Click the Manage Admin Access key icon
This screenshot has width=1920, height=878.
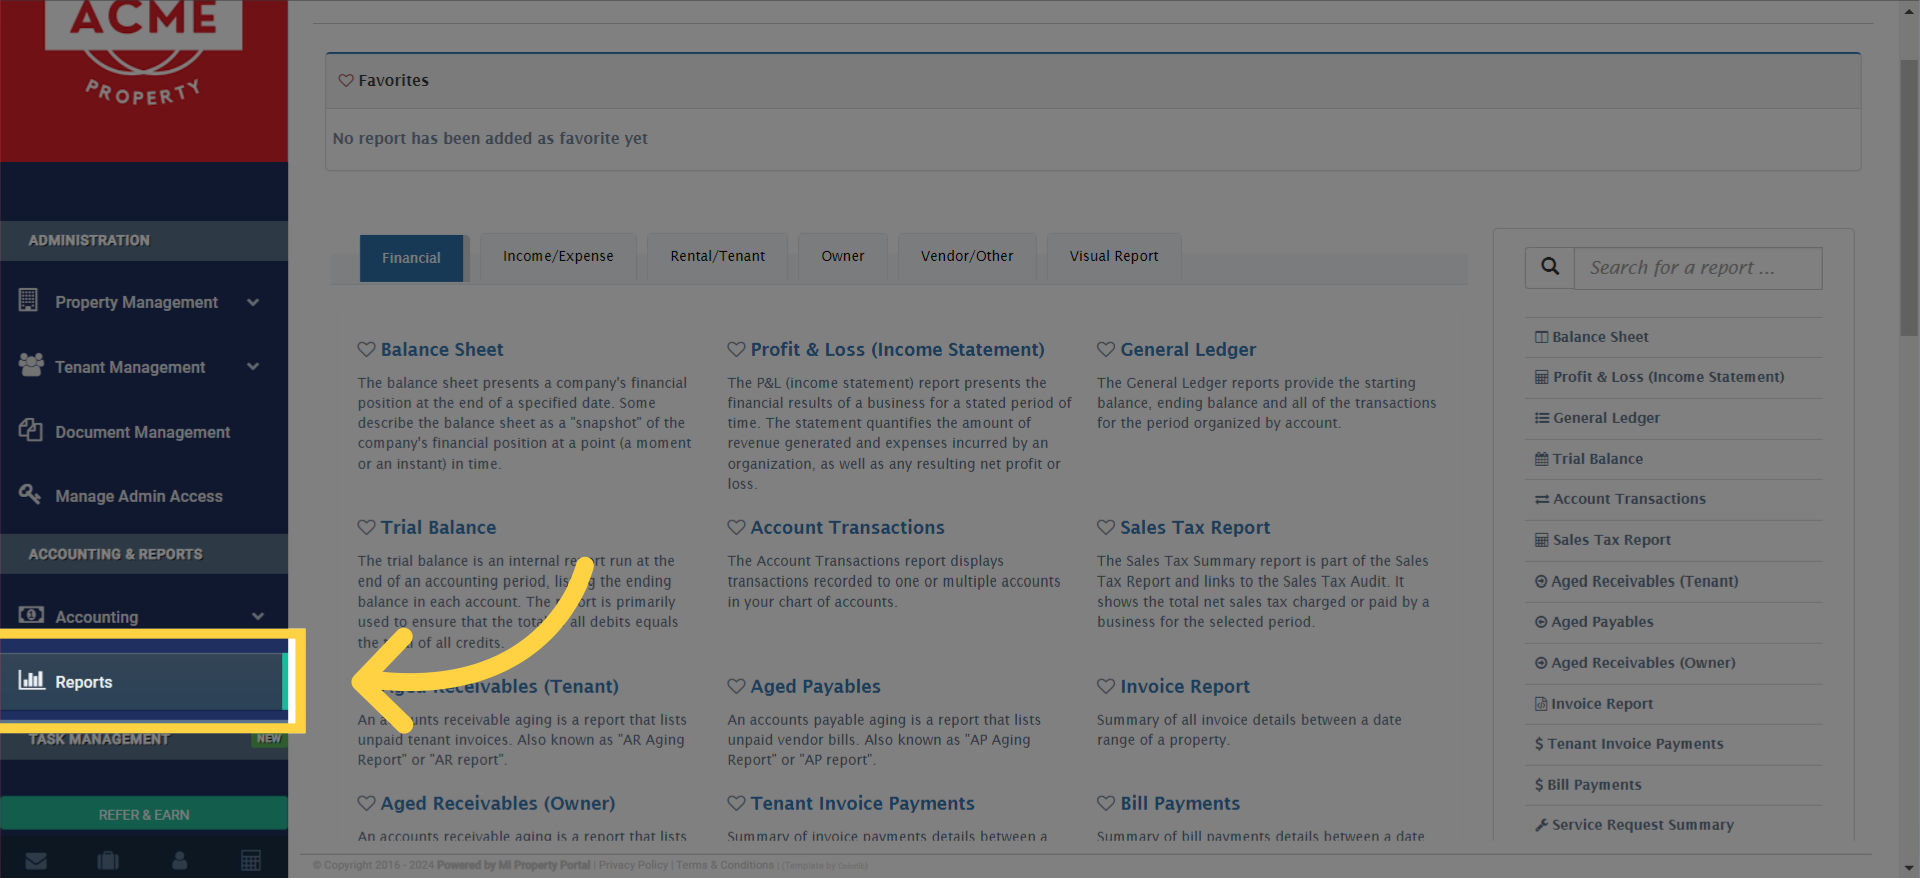(30, 494)
